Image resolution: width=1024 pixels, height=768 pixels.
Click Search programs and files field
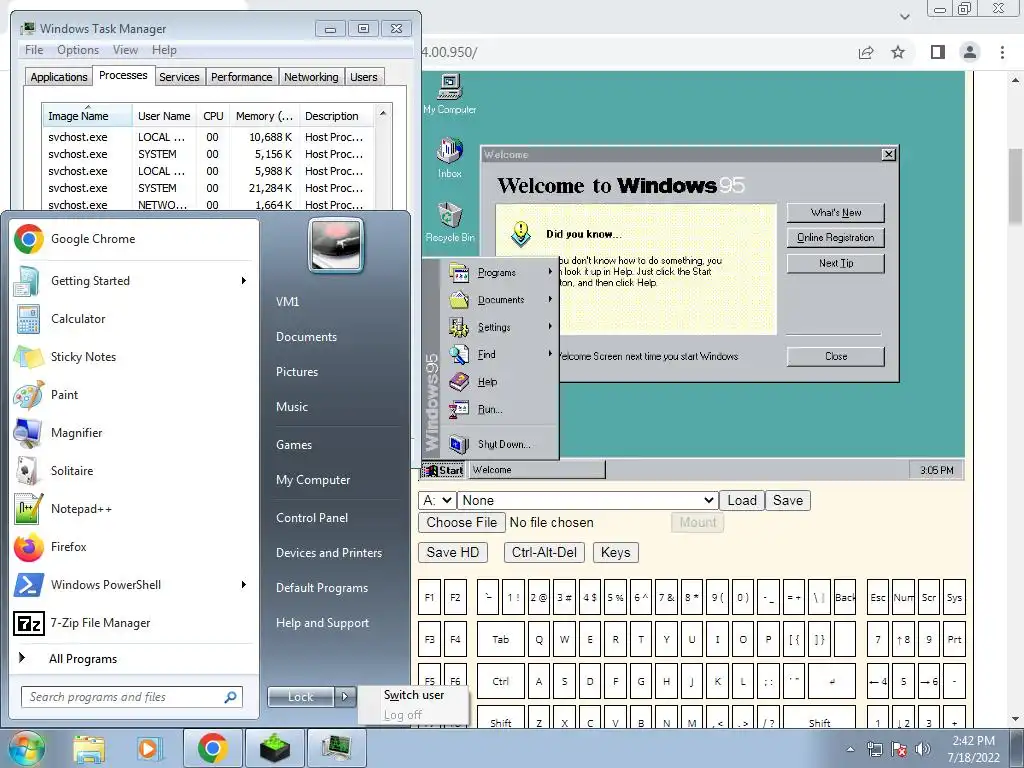pos(132,697)
